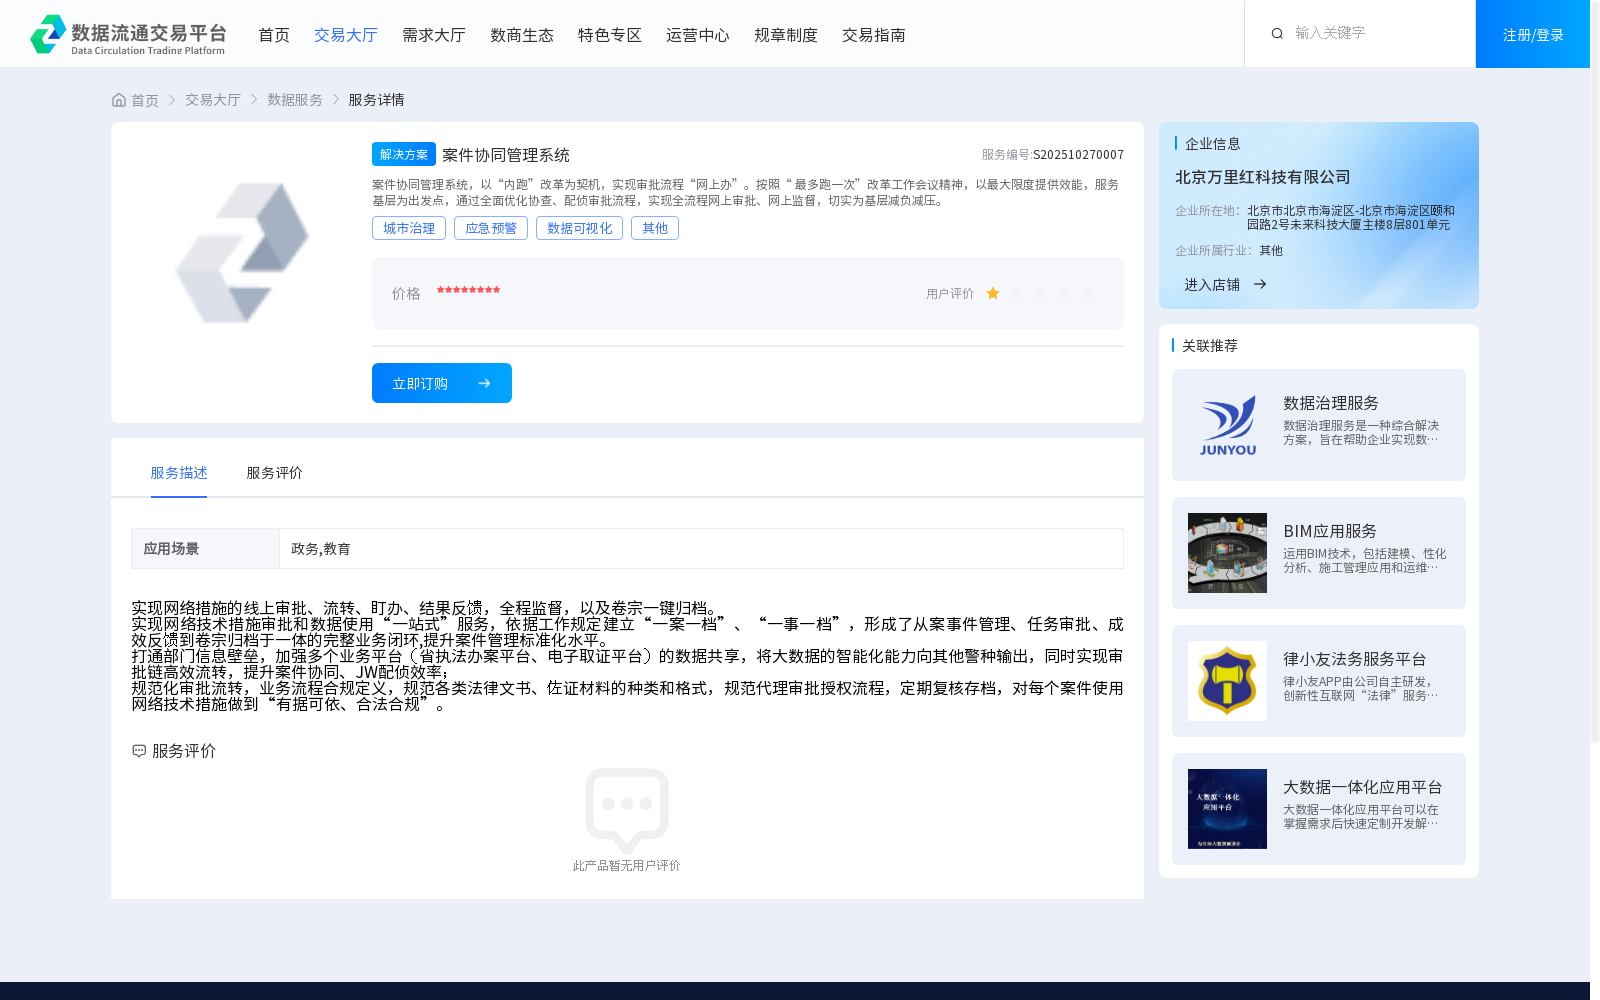The image size is (1600, 1000).
Task: Open 数据治理服务 recommendation title
Action: [1331, 403]
